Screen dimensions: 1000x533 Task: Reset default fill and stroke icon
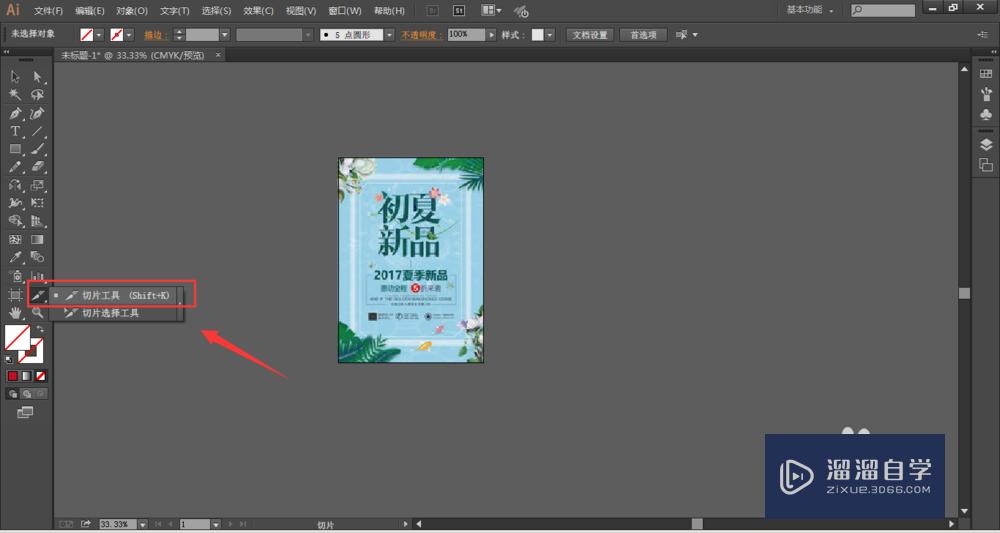click(x=9, y=360)
